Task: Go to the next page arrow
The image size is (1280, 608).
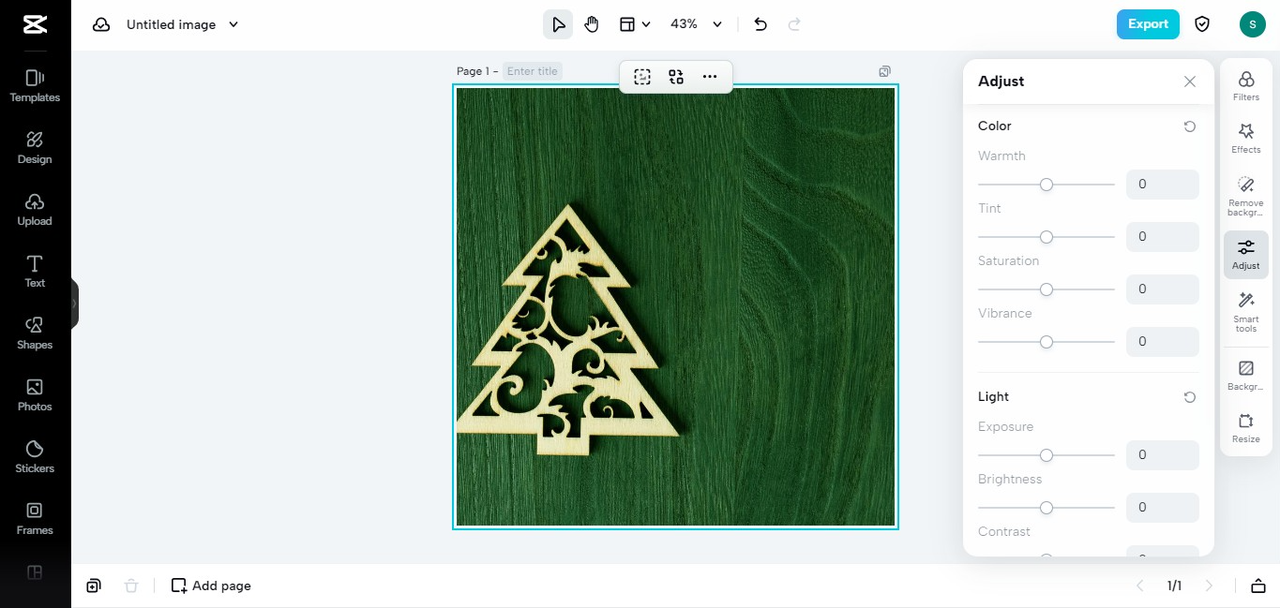Action: (x=1209, y=586)
